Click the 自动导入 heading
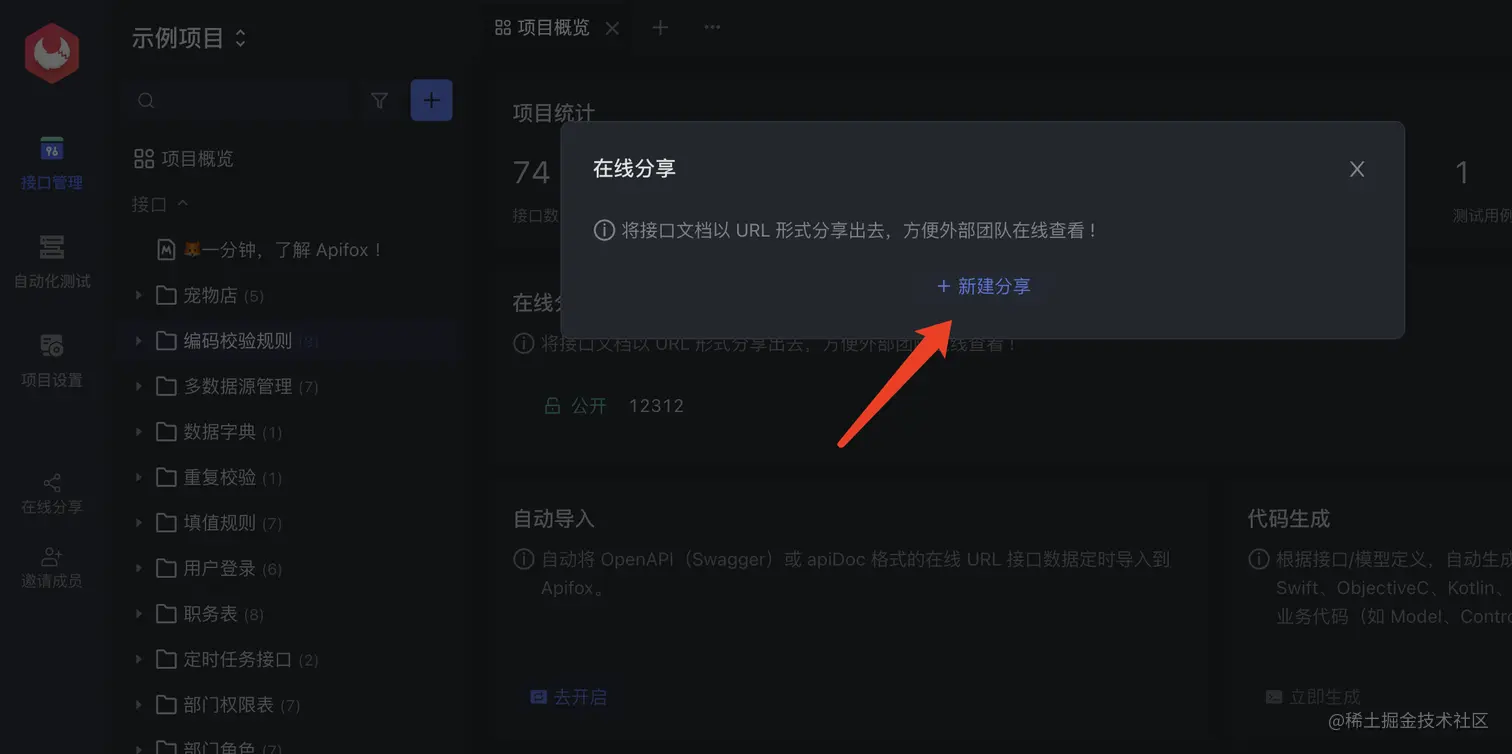The height and width of the screenshot is (754, 1512). 554,519
